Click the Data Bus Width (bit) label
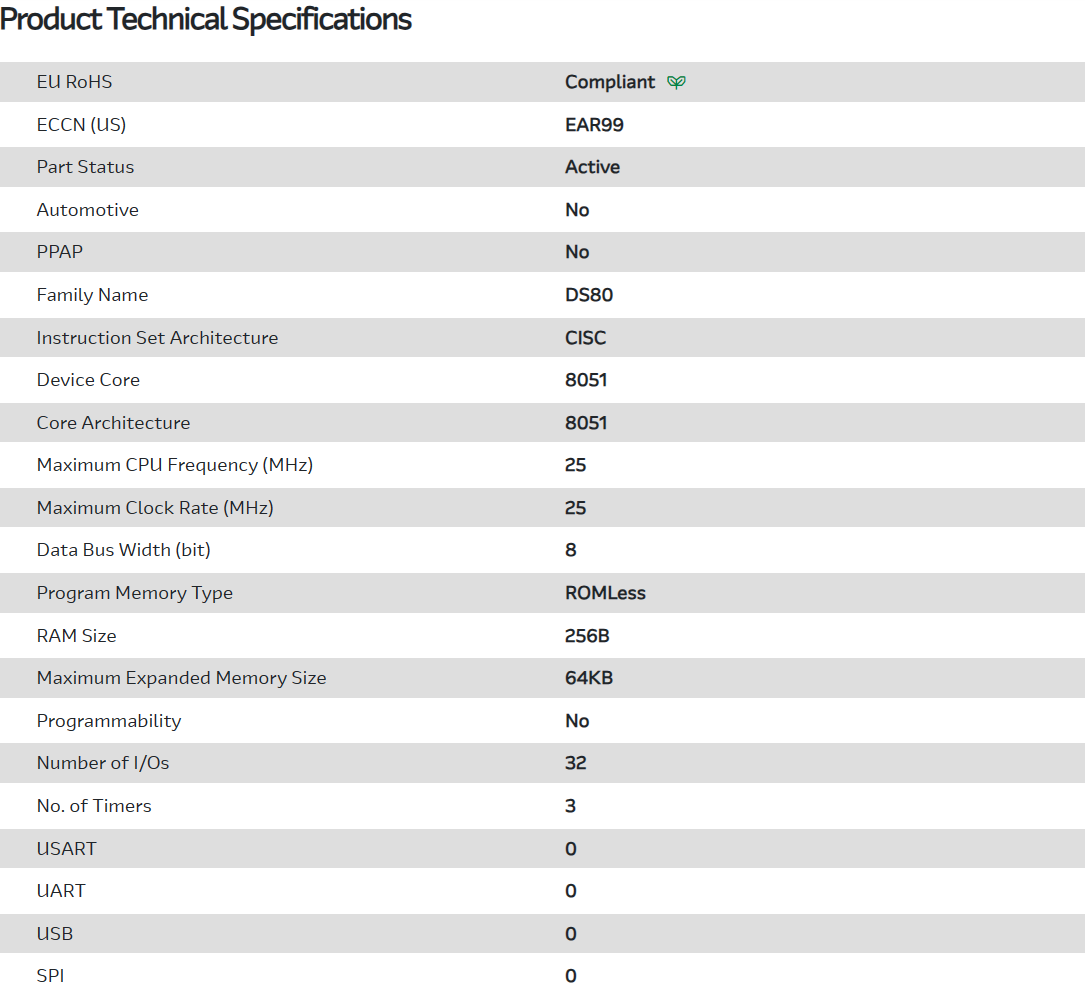The image size is (1085, 992). 123,550
